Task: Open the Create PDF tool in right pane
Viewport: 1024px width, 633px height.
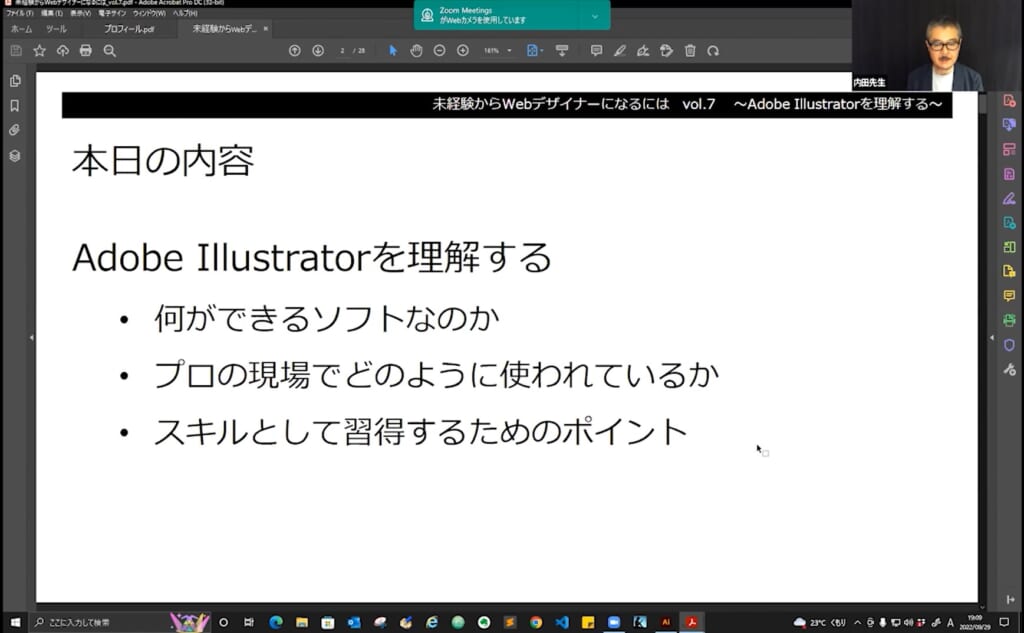Action: click(x=1009, y=101)
